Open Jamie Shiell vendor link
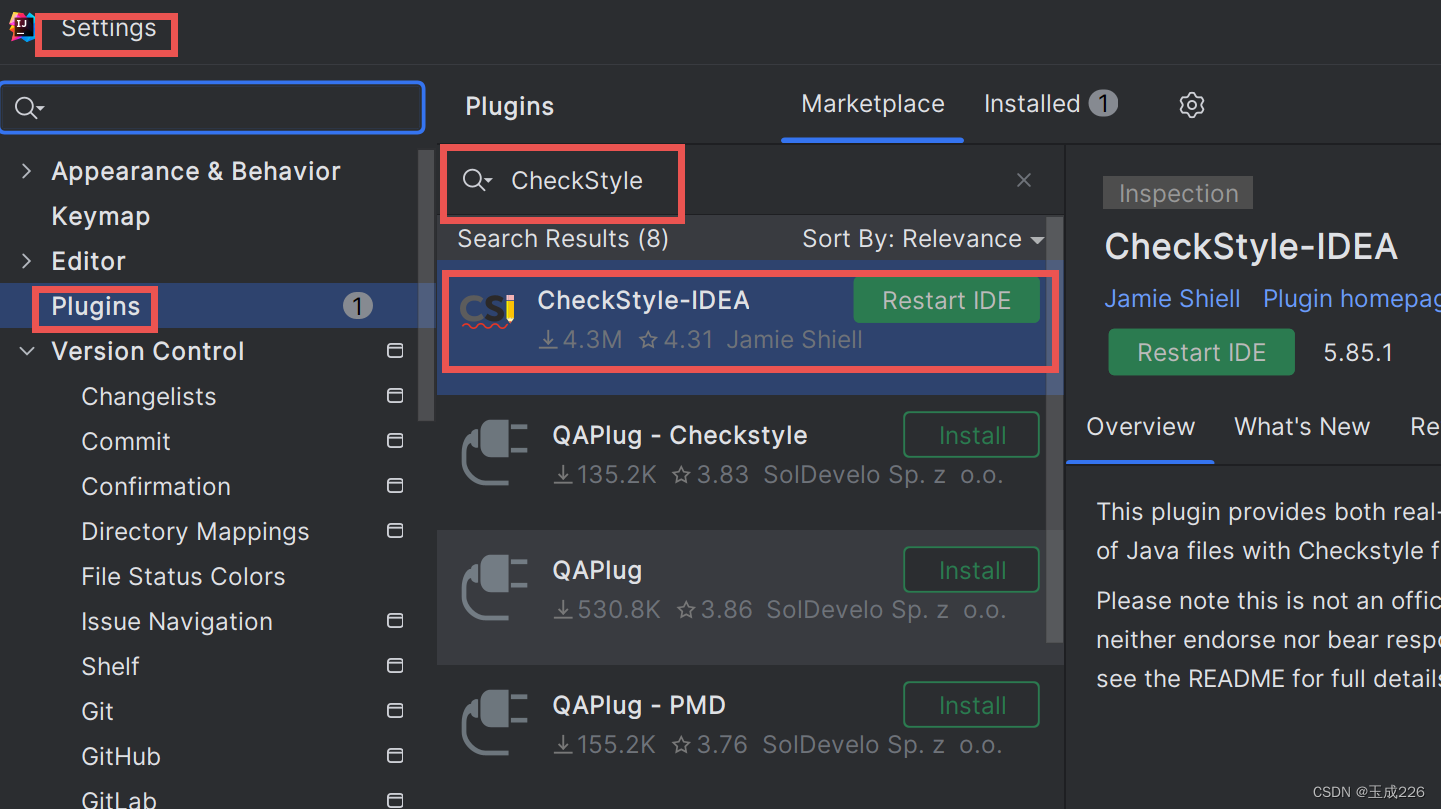The image size is (1441, 809). click(1172, 299)
